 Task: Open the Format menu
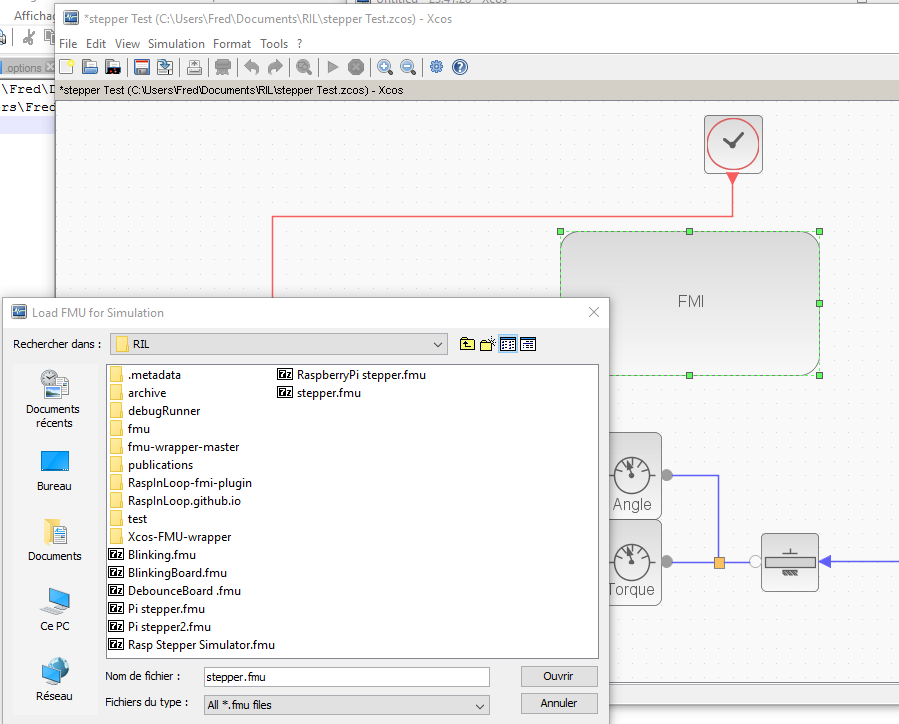[232, 44]
